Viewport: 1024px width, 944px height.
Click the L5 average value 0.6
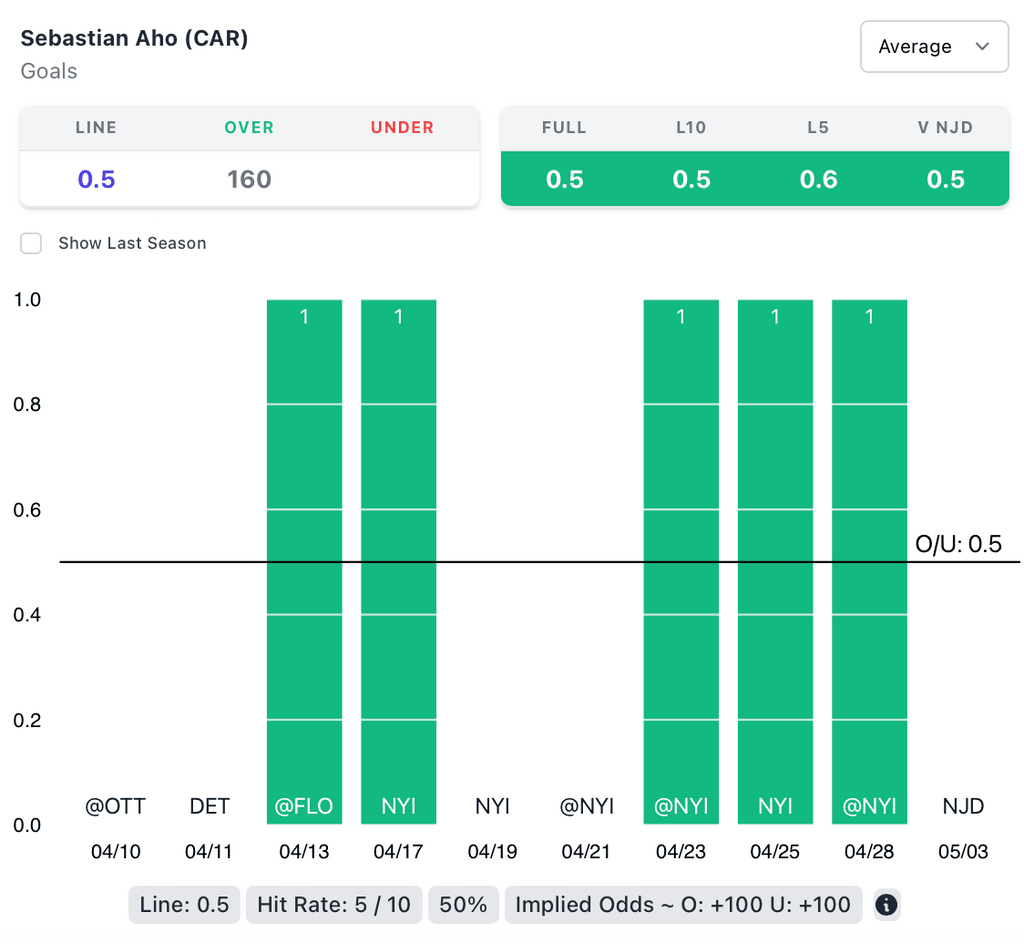[818, 179]
